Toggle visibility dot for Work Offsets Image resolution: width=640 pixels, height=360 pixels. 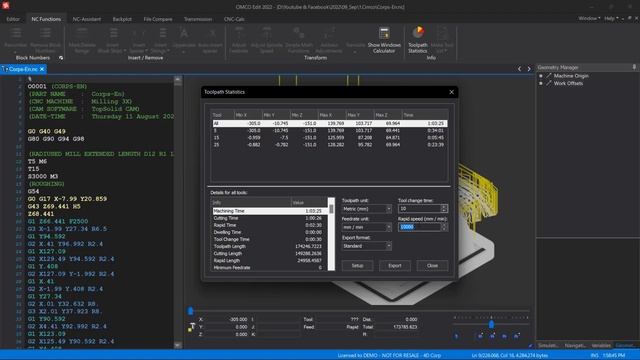pos(541,83)
